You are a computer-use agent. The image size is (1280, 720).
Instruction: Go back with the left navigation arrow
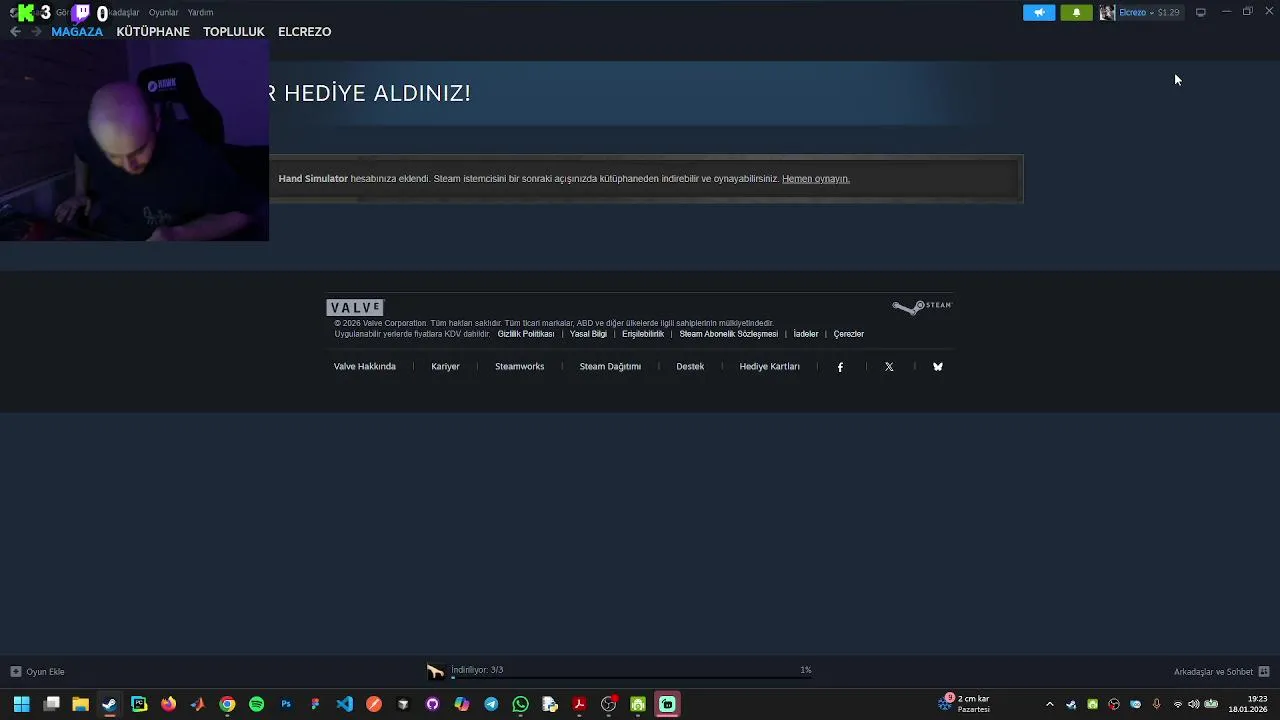15,32
